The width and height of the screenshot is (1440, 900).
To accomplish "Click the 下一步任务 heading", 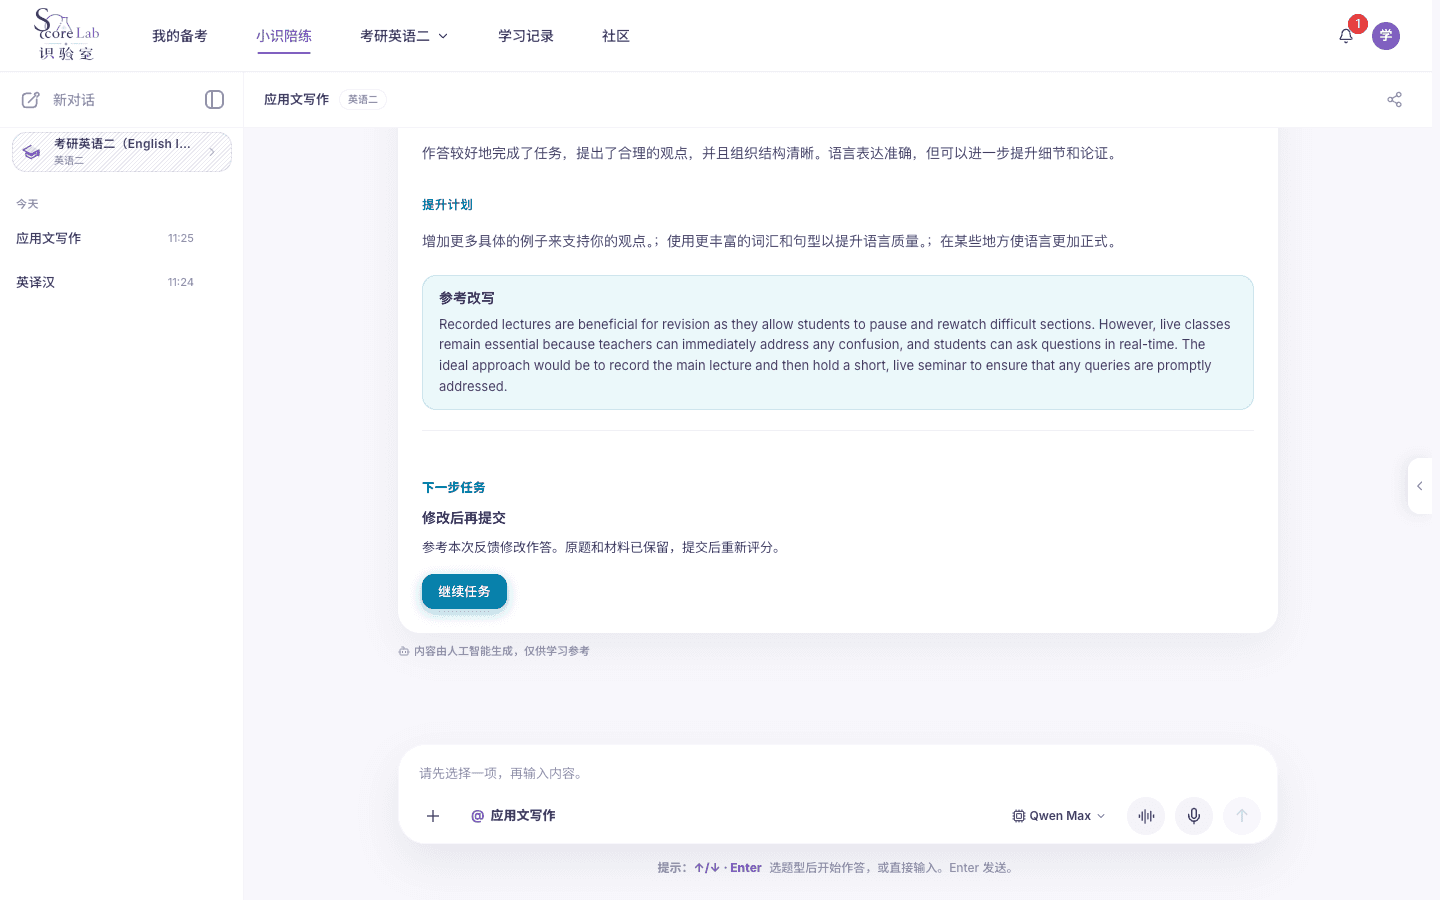I will click(454, 487).
